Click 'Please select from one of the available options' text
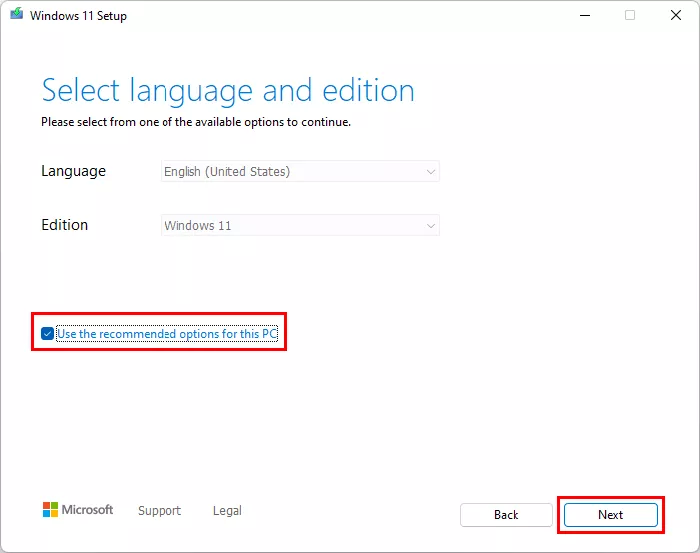700x553 pixels. pos(196,122)
